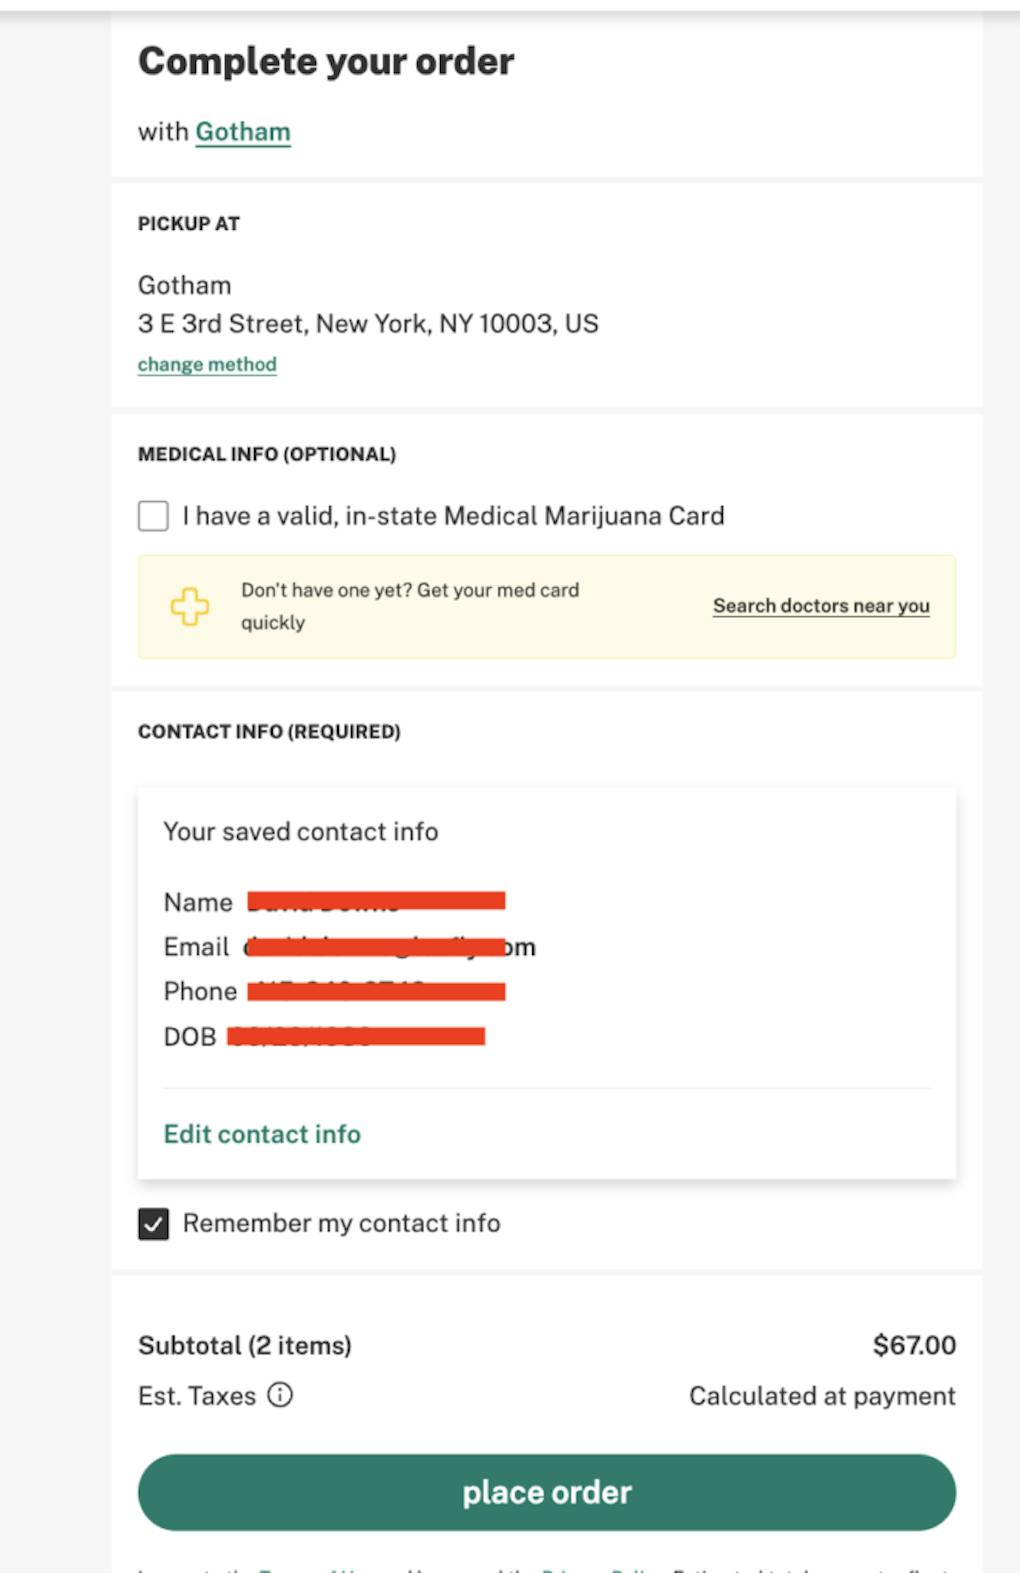Open Search doctors near you link
Image resolution: width=1020 pixels, height=1573 pixels.
(821, 606)
